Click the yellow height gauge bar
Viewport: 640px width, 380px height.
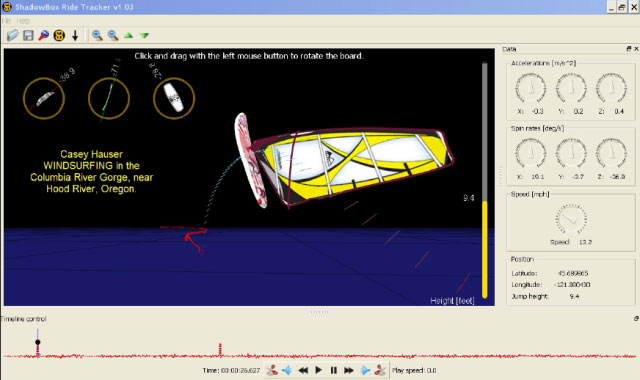point(484,249)
